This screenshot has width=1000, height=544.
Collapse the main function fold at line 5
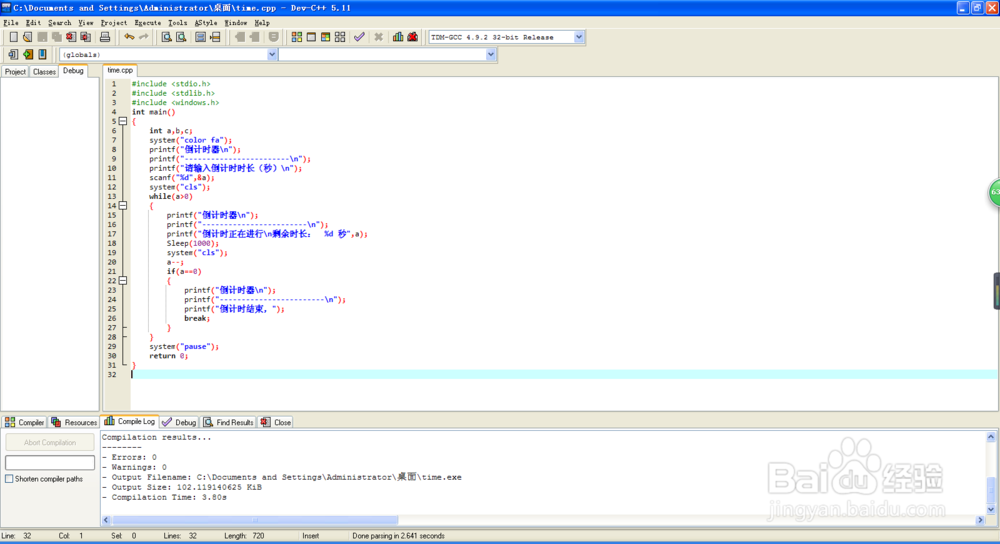[123, 121]
